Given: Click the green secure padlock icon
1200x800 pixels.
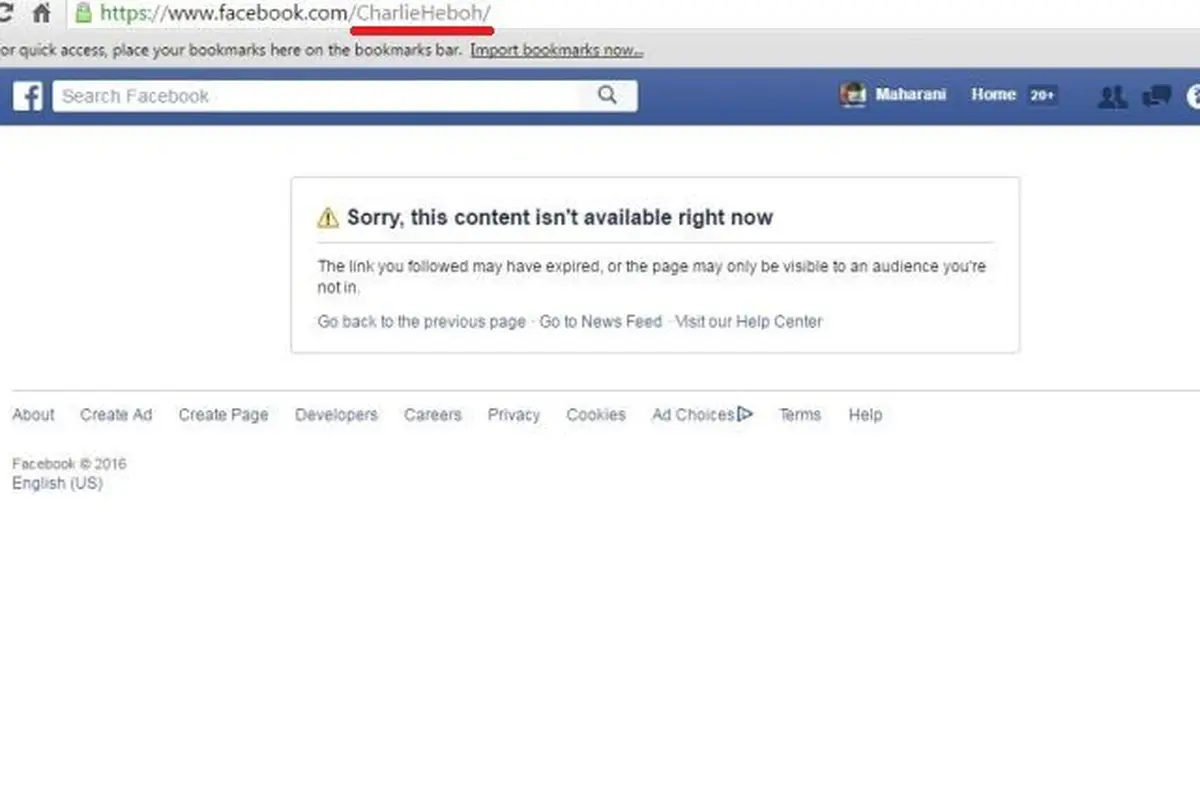Looking at the screenshot, I should (84, 14).
